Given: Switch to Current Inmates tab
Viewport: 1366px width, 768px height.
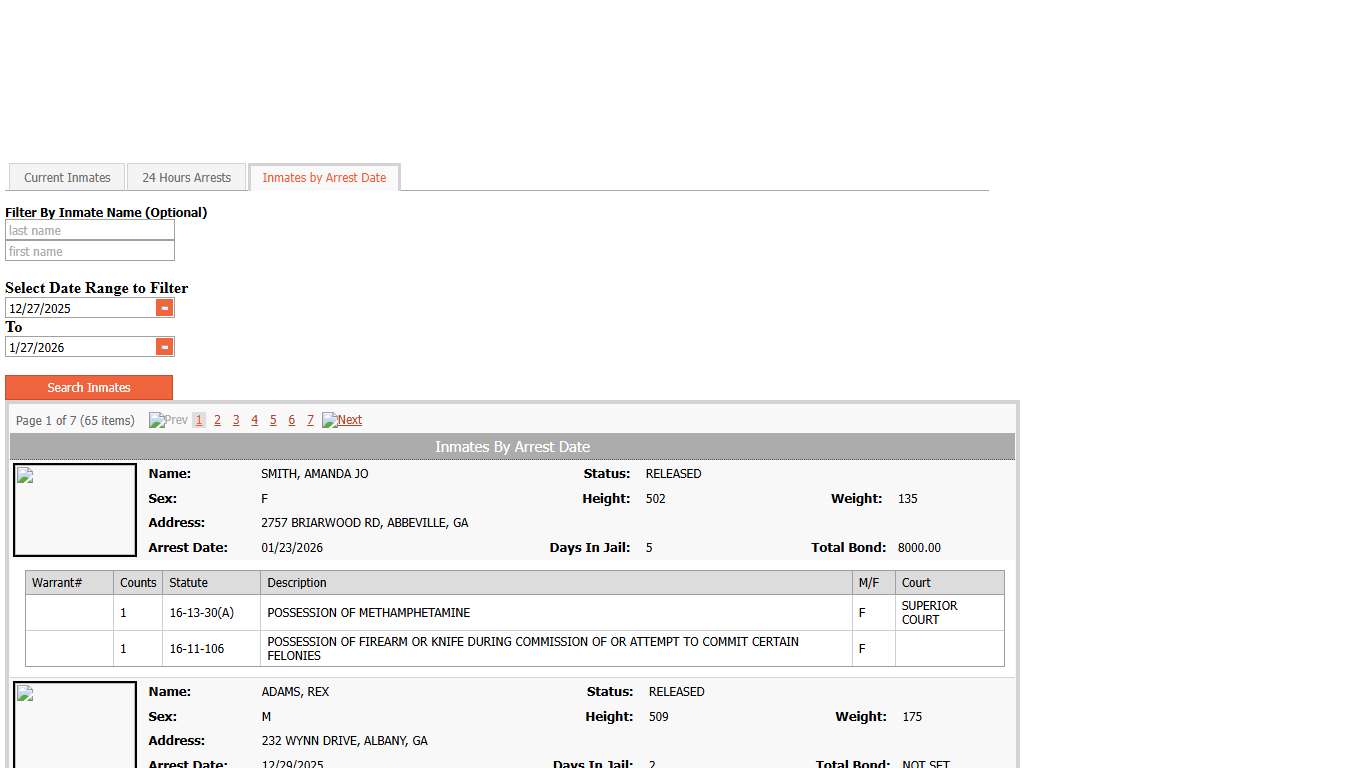Looking at the screenshot, I should coord(67,178).
